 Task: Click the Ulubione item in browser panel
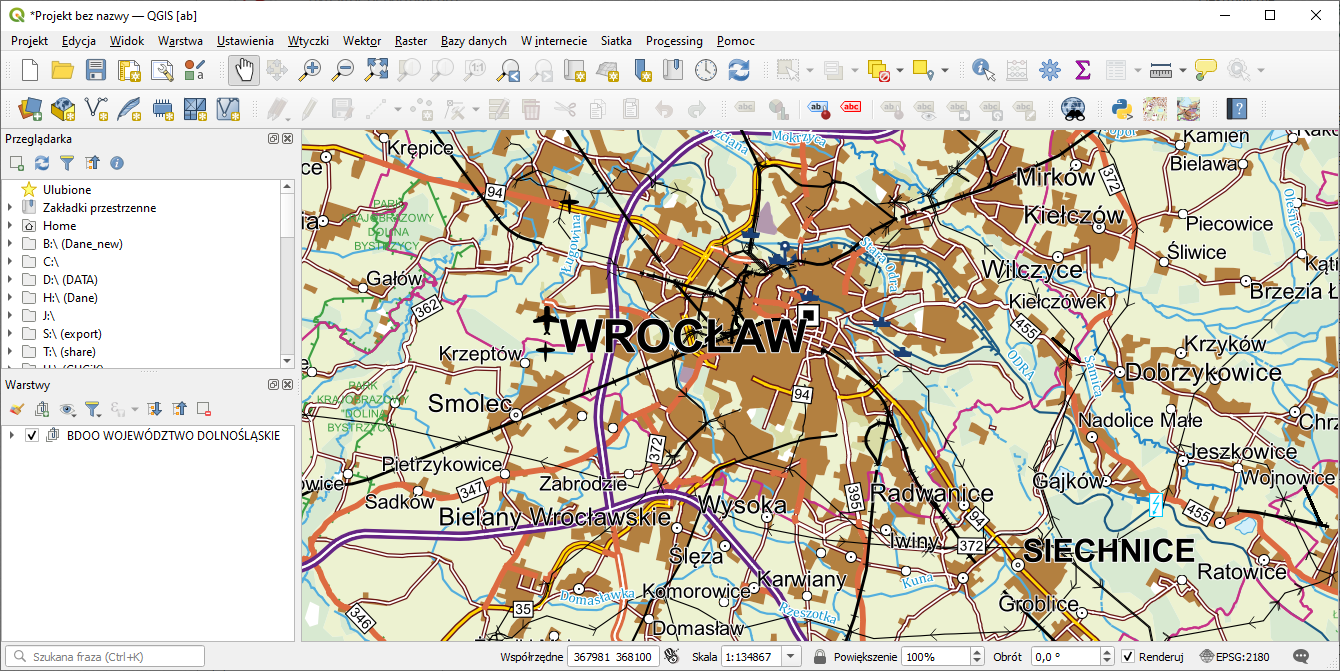pos(66,190)
